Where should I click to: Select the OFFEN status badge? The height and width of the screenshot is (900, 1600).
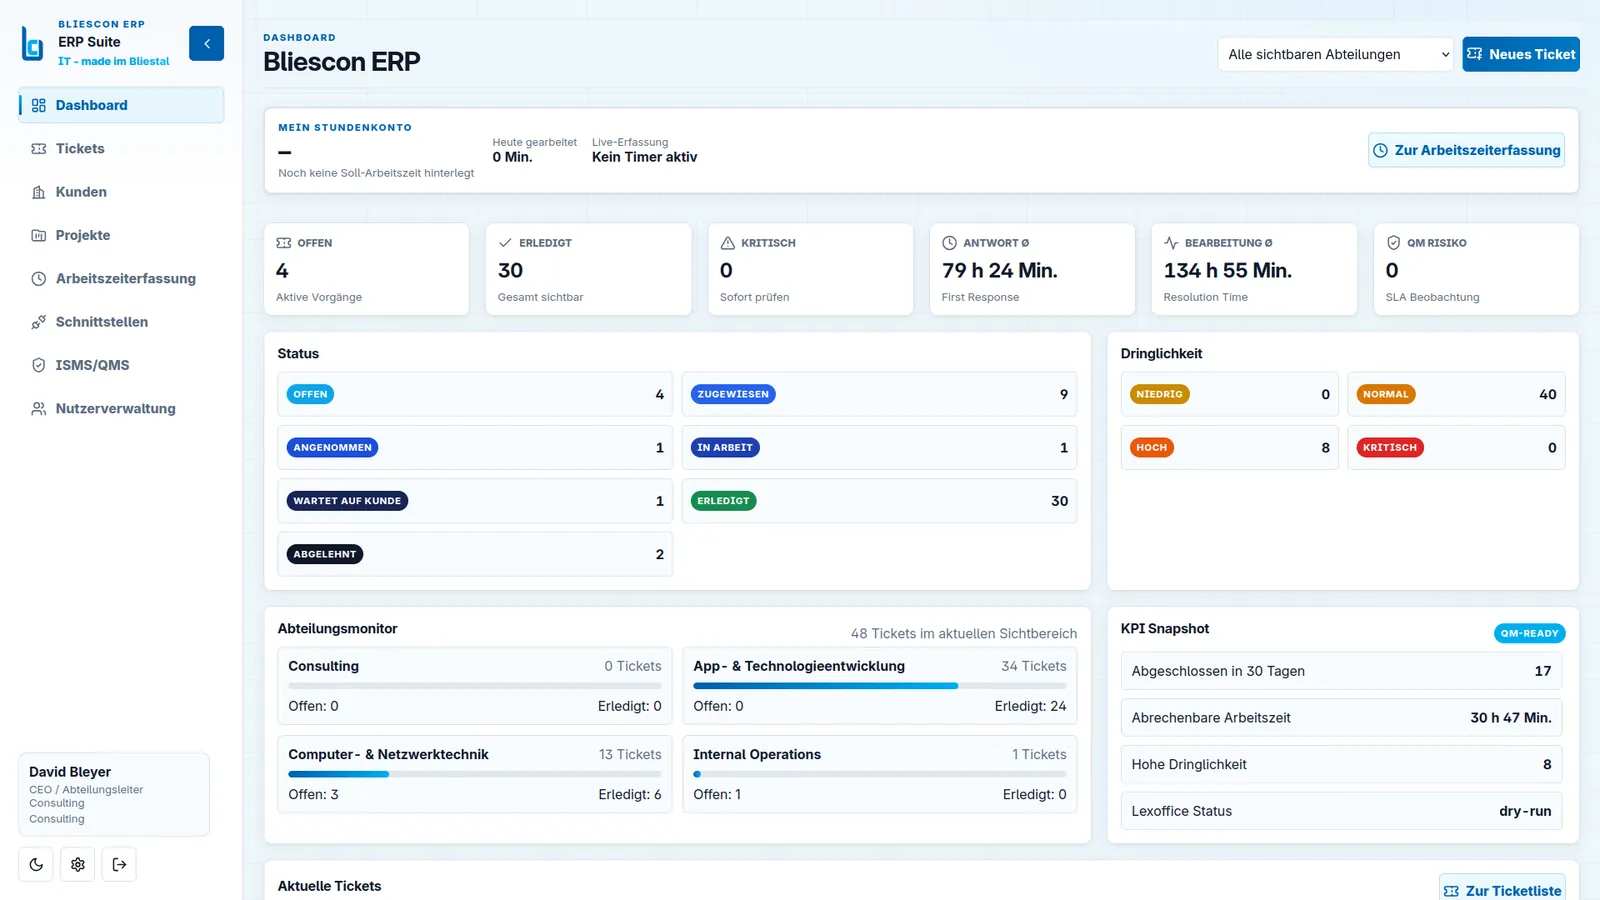(310, 394)
